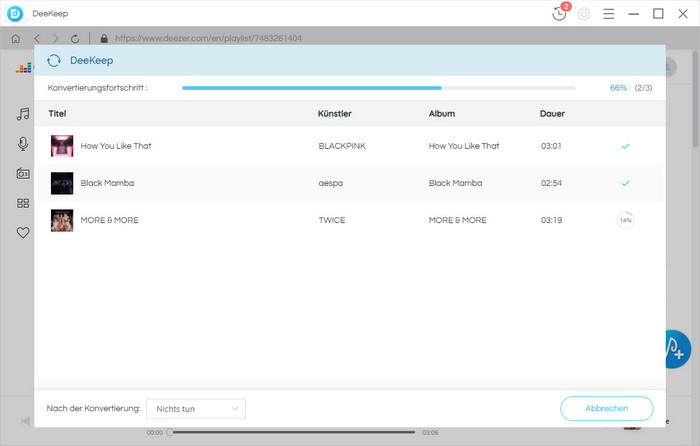
Task: Click checkmark for Black Mamba row
Action: click(625, 183)
